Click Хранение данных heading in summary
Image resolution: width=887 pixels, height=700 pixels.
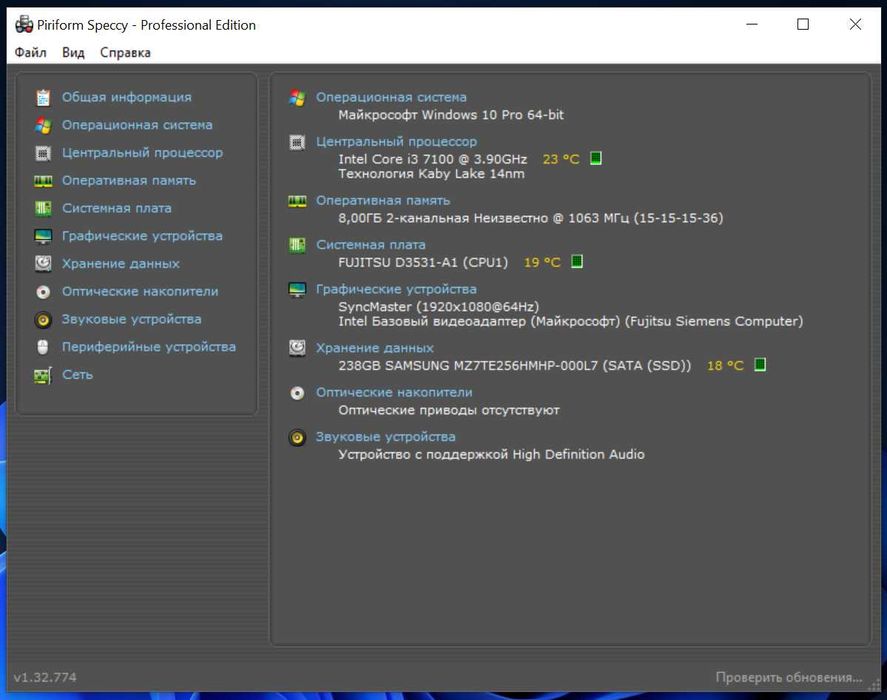374,348
